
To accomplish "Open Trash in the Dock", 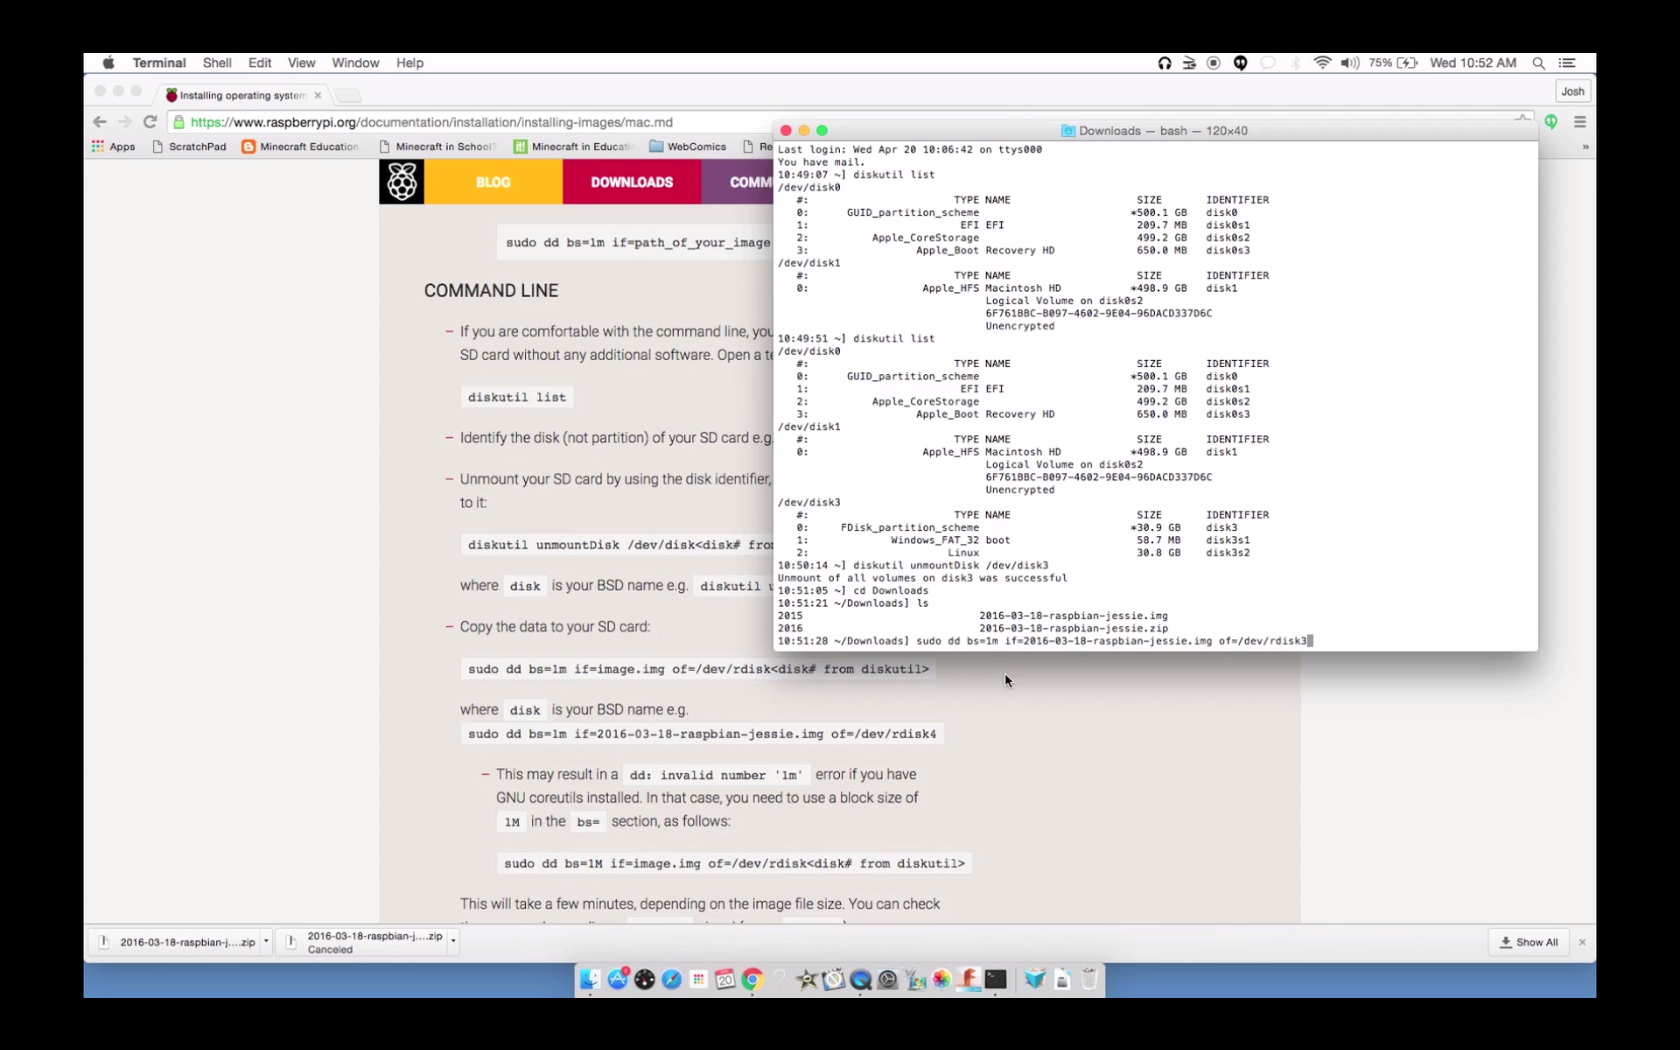I will 1089,979.
